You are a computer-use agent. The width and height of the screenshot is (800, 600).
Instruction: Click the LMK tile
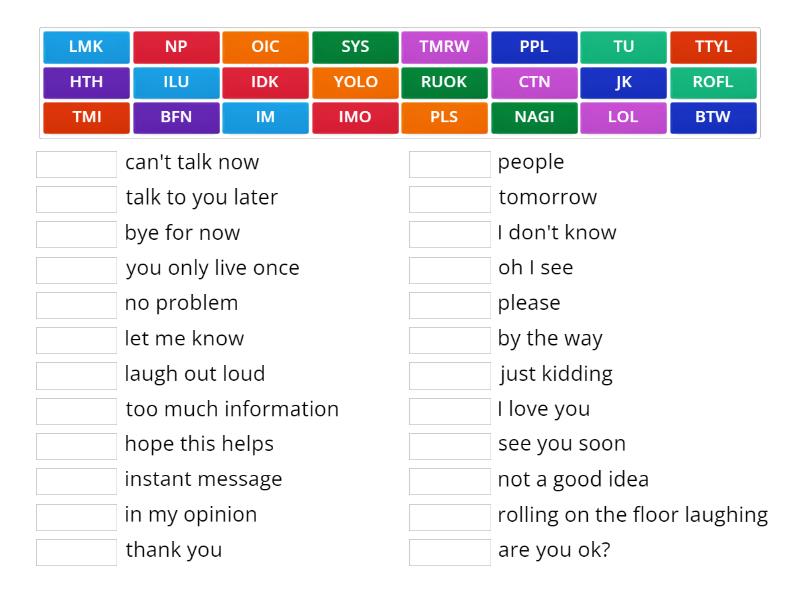[86, 46]
